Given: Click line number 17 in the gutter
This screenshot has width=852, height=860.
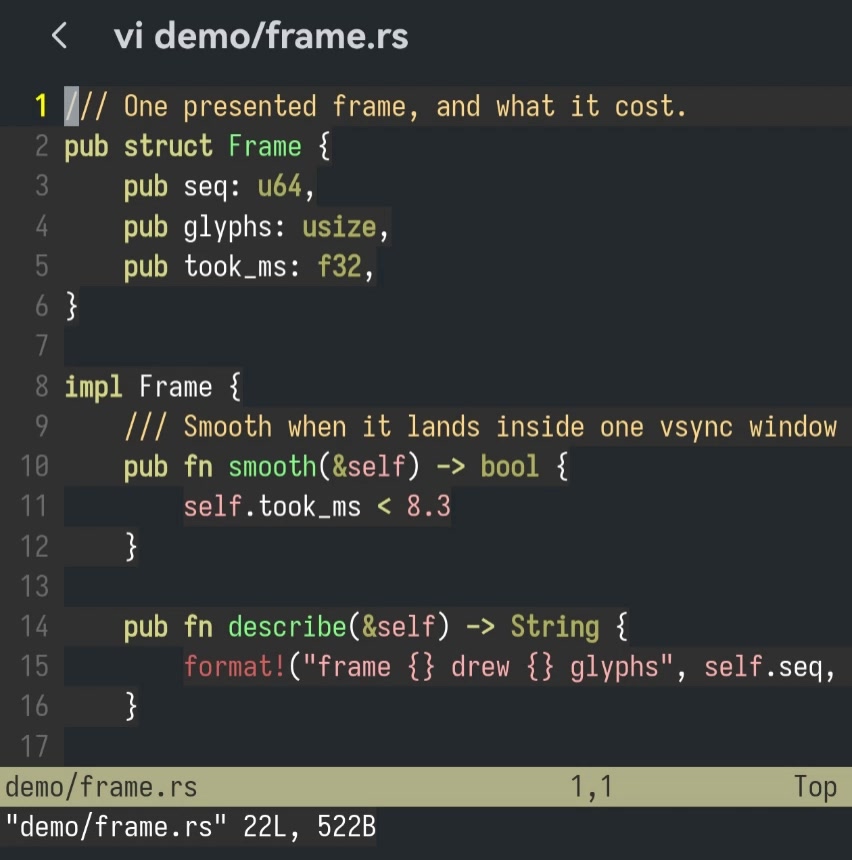Looking at the screenshot, I should [35, 746].
